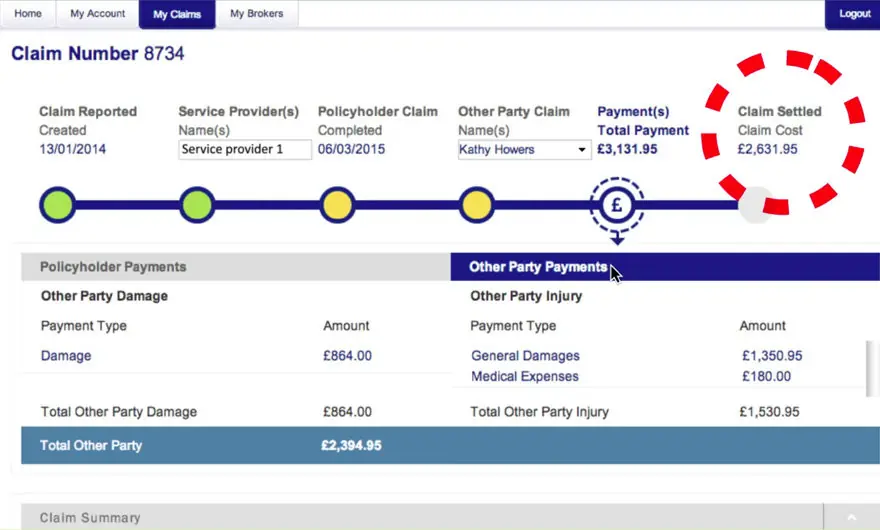Click the £3,131.95 total payment value
This screenshot has width=880, height=530.
point(627,149)
